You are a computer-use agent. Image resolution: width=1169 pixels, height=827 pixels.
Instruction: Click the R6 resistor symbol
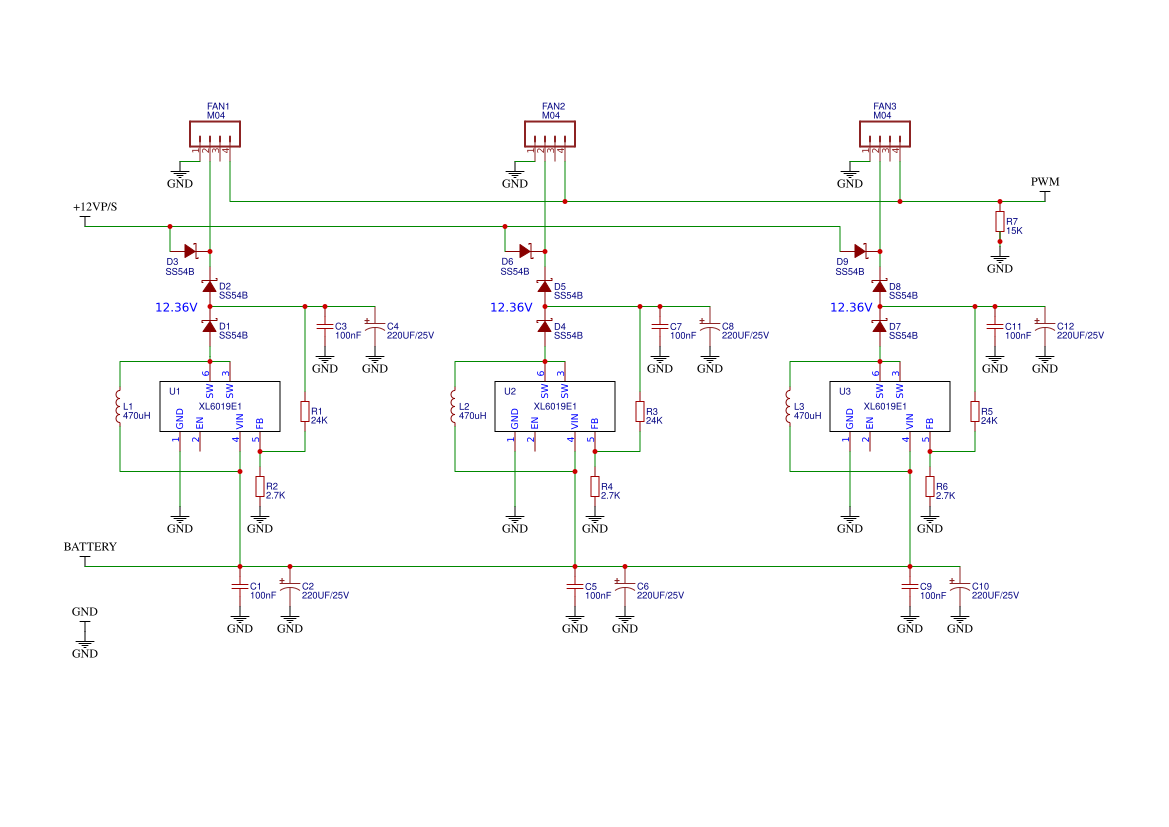click(x=930, y=487)
